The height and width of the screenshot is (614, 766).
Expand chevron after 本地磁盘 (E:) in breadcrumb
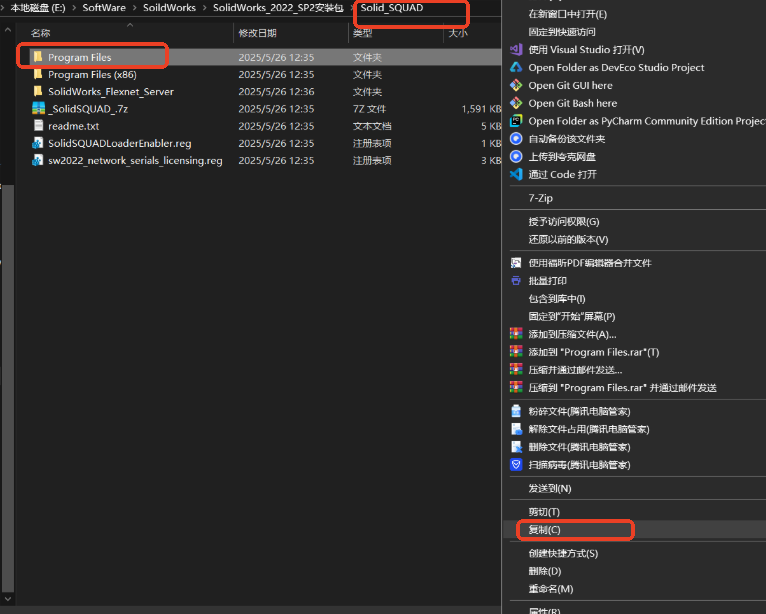tap(74, 8)
